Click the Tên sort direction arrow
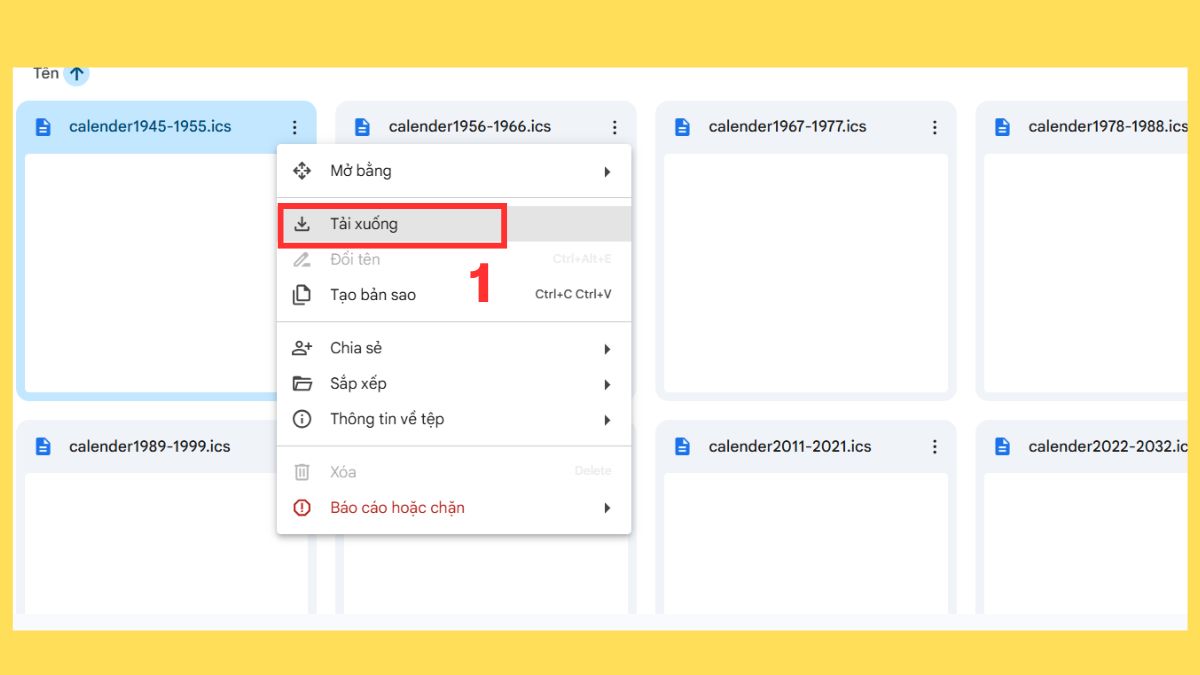 click(x=77, y=74)
